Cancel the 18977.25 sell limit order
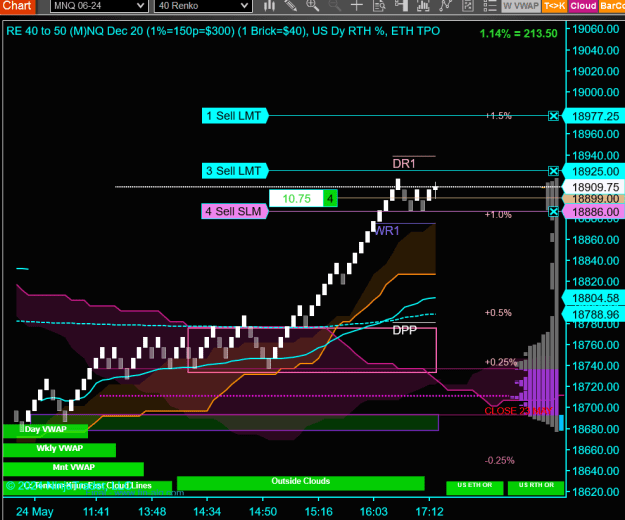The height and width of the screenshot is (520, 625). [553, 116]
